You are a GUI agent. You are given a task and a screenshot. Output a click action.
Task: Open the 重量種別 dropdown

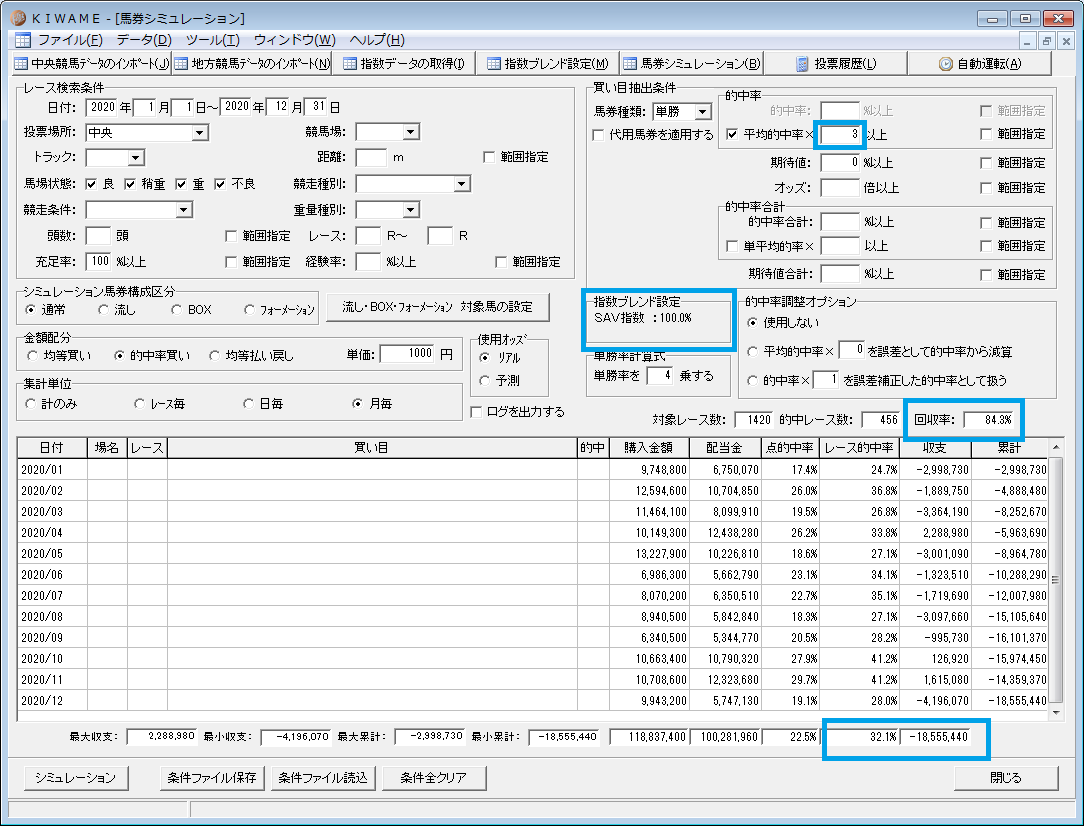coord(411,209)
